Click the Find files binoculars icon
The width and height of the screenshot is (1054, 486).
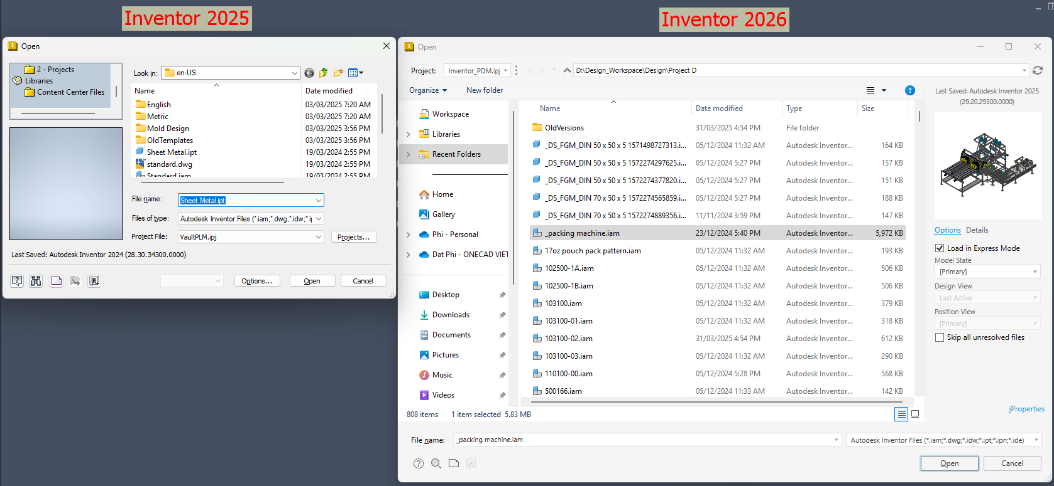pyautogui.click(x=36, y=281)
